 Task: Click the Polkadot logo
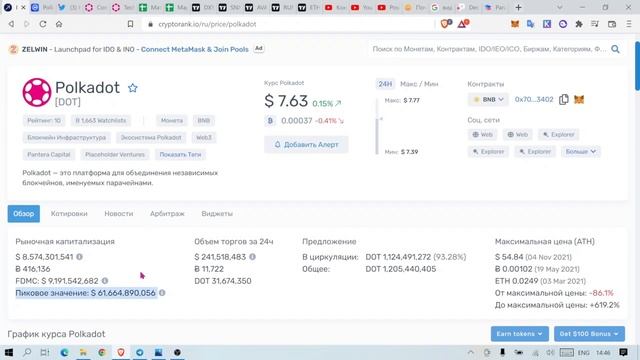click(x=37, y=92)
